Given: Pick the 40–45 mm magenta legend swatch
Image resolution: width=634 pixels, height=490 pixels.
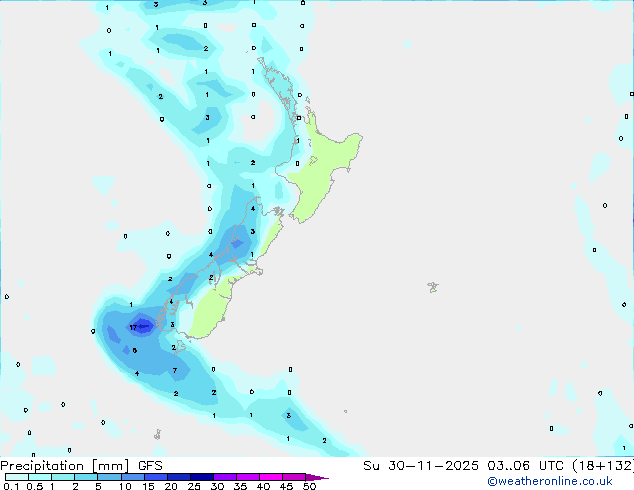Looking at the screenshot, I should pos(271,477).
